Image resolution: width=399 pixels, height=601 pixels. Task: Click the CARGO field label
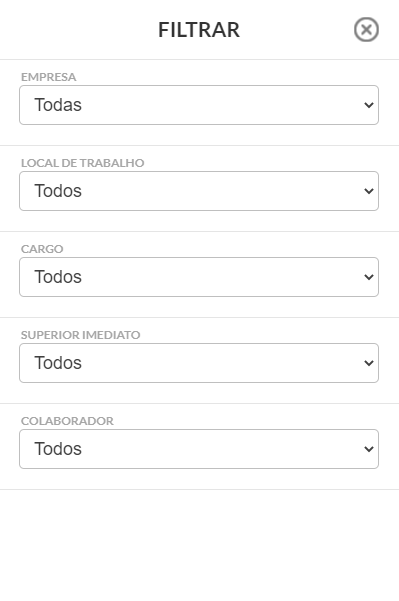pos(42,249)
